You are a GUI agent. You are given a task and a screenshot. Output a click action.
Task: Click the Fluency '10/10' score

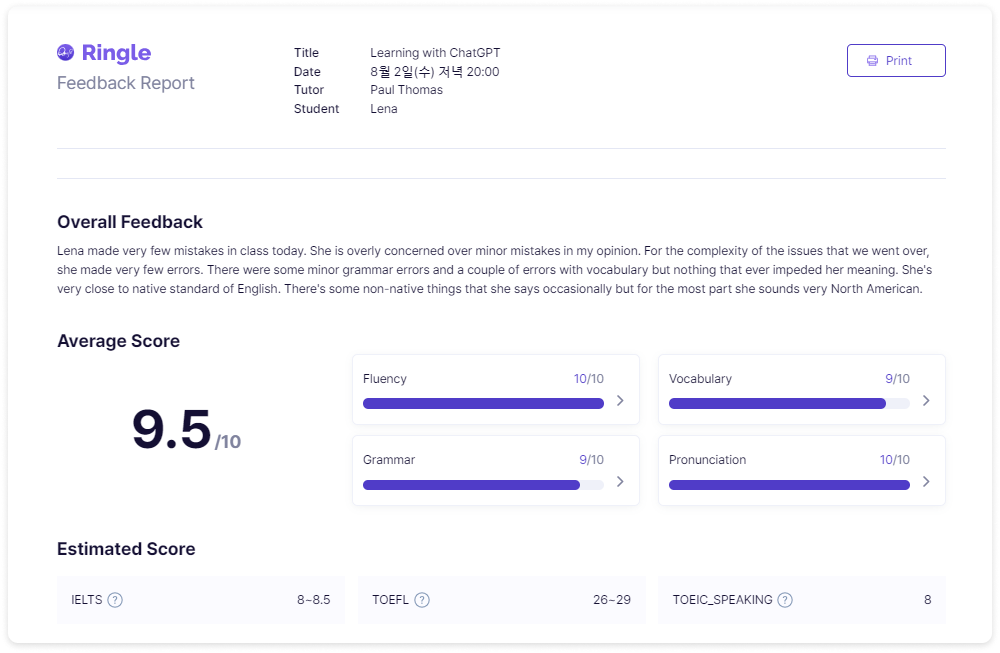[589, 379]
